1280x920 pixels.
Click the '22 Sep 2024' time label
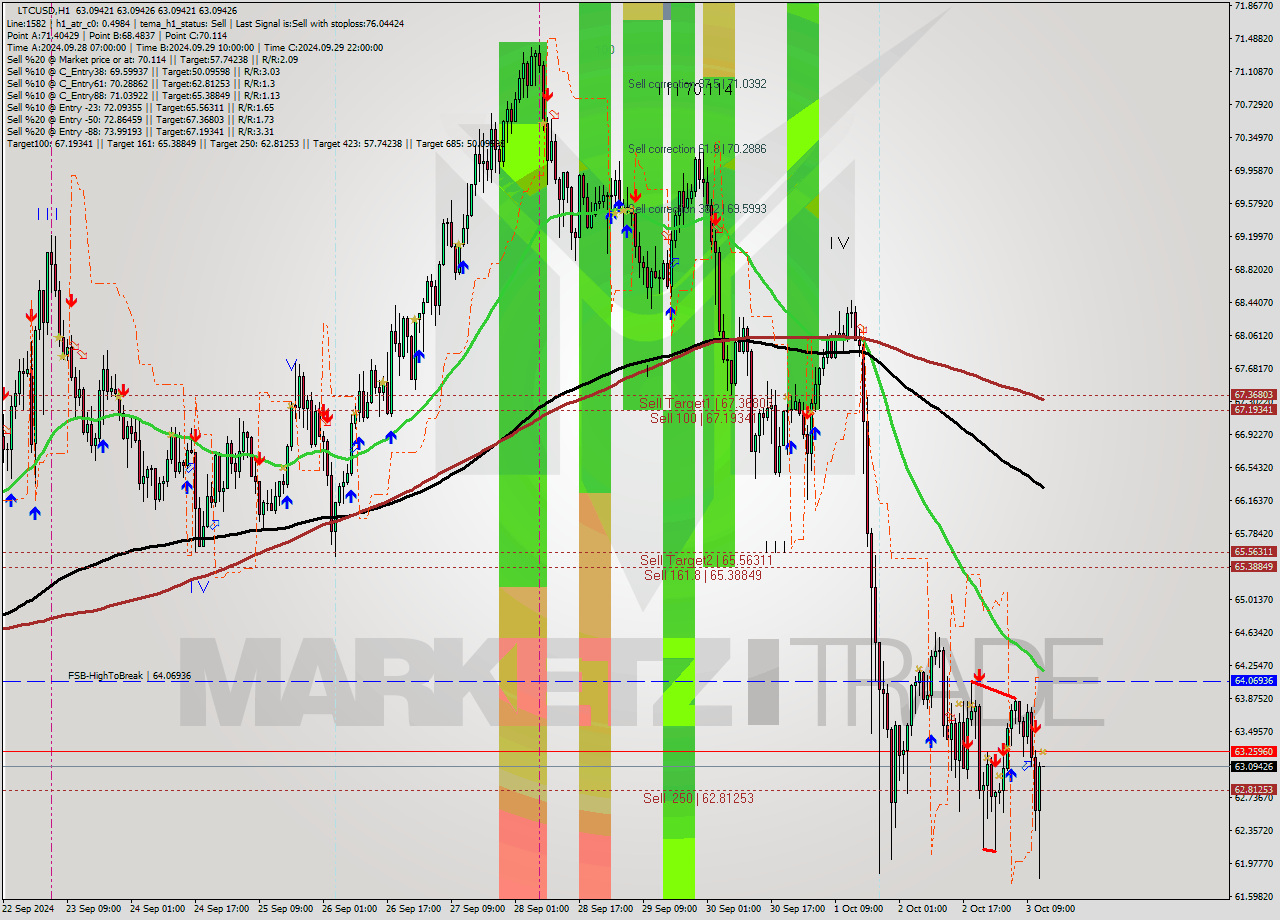tap(28, 909)
